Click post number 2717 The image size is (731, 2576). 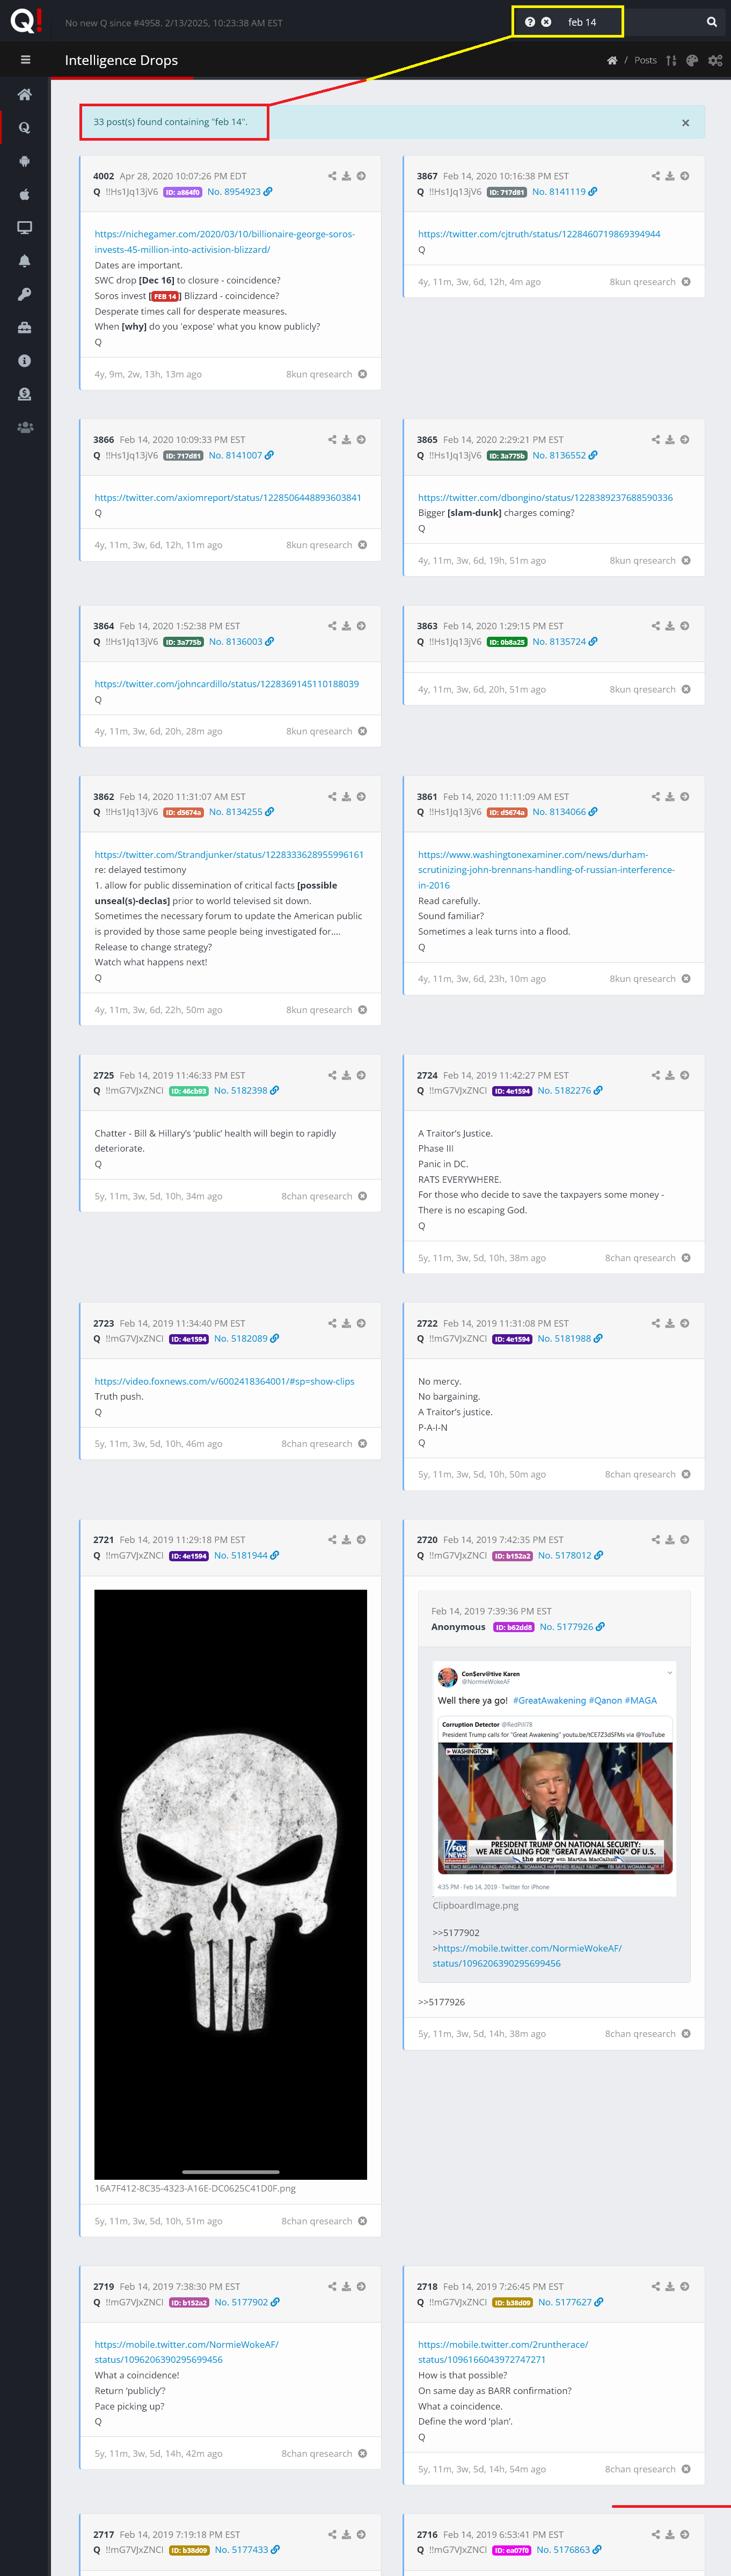[x=104, y=2534]
